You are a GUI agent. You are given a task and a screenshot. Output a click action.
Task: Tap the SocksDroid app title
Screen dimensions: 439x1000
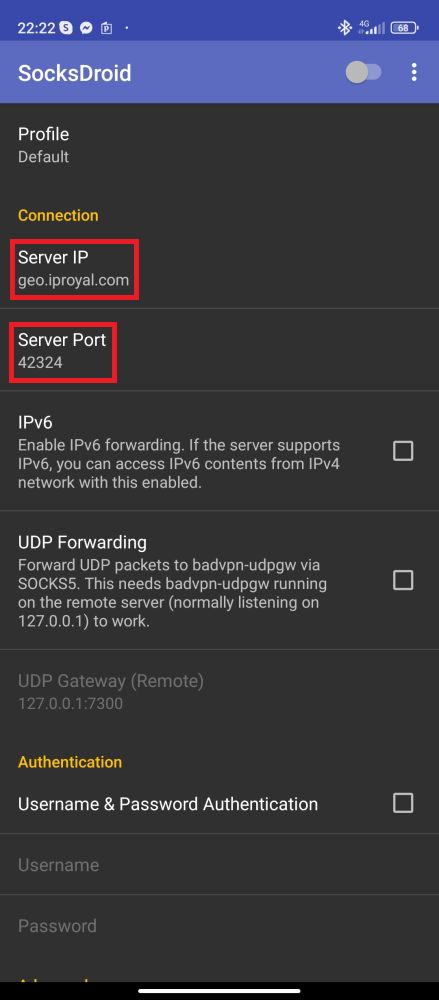[75, 73]
